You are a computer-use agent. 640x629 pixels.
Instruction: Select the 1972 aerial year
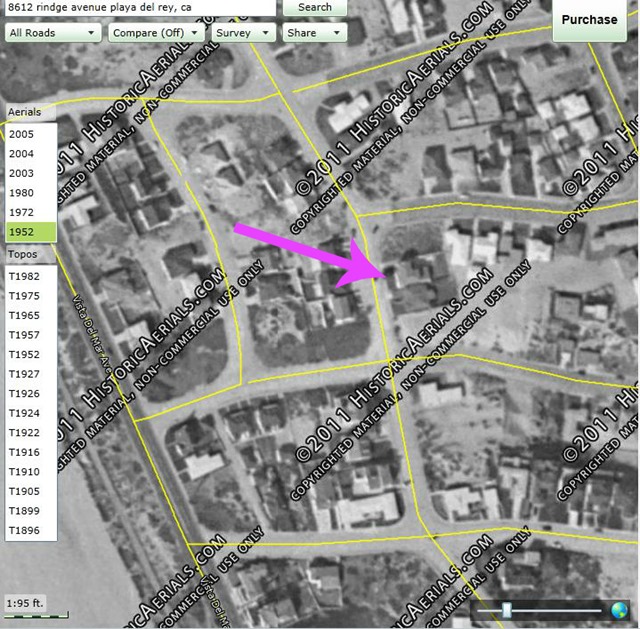[x=31, y=212]
